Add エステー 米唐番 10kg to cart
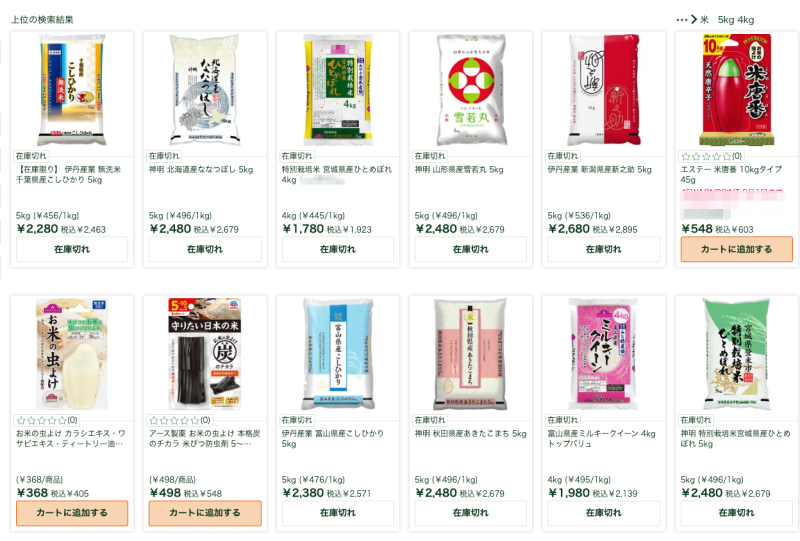This screenshot has width=800, height=541. [x=736, y=249]
